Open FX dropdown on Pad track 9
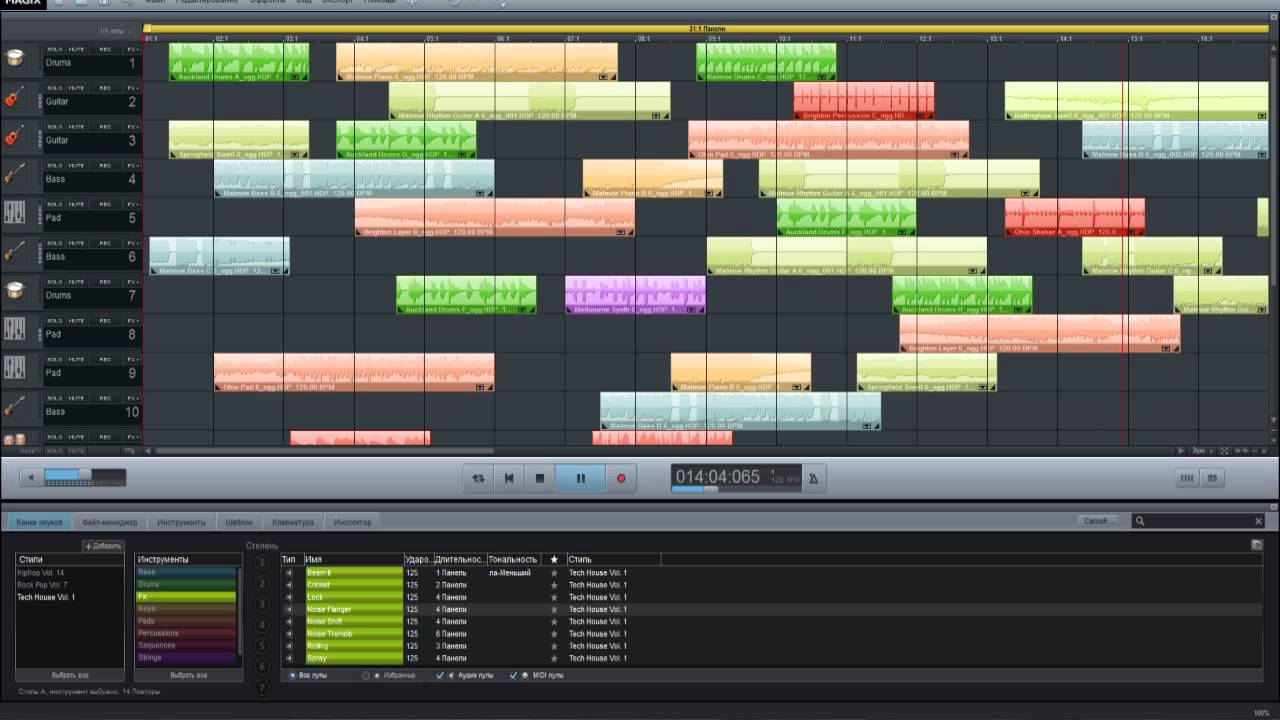 pos(133,359)
